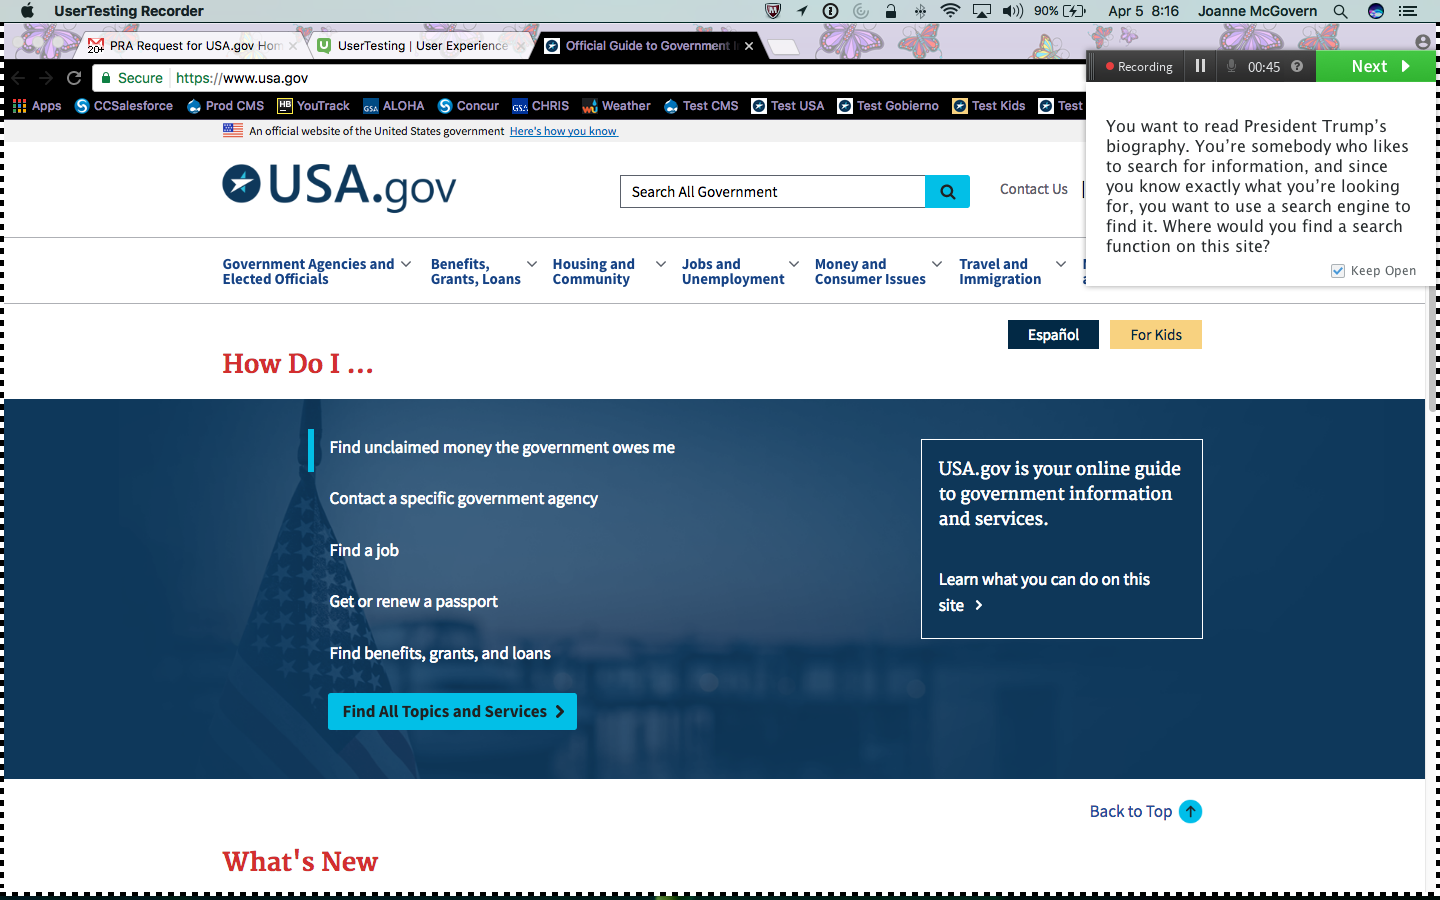Open the Notification Center list icon
This screenshot has height=900, width=1440.
(1408, 11)
